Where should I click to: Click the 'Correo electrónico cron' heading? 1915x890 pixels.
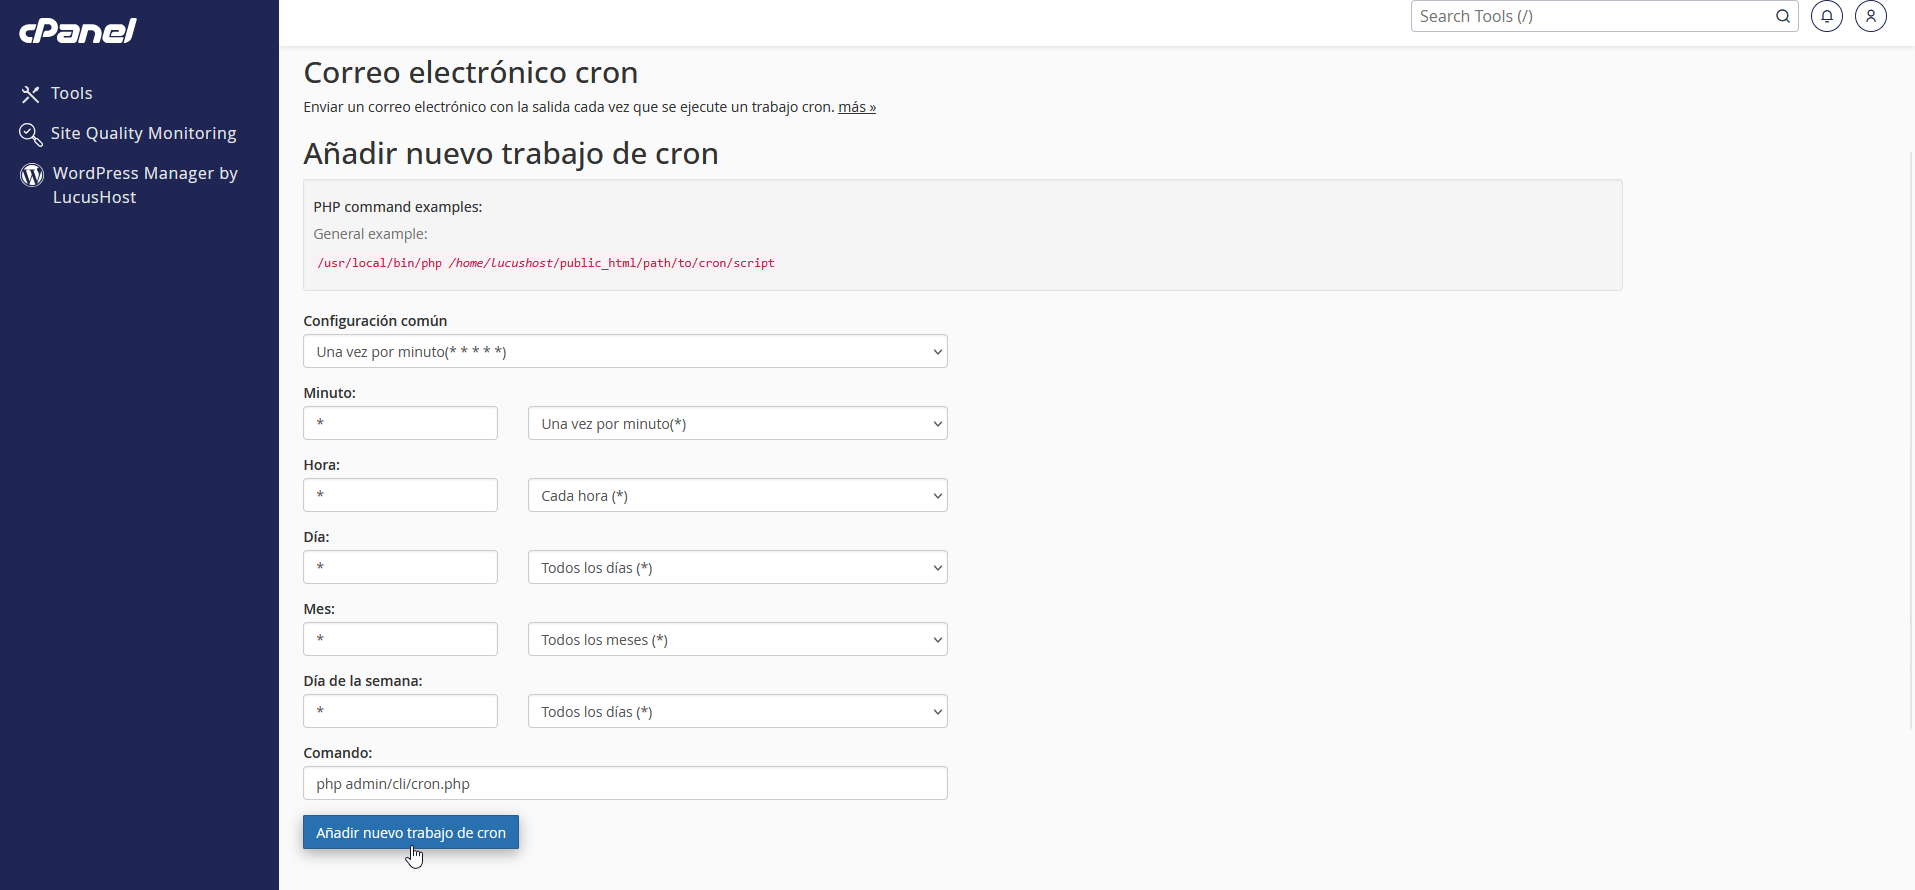[471, 73]
